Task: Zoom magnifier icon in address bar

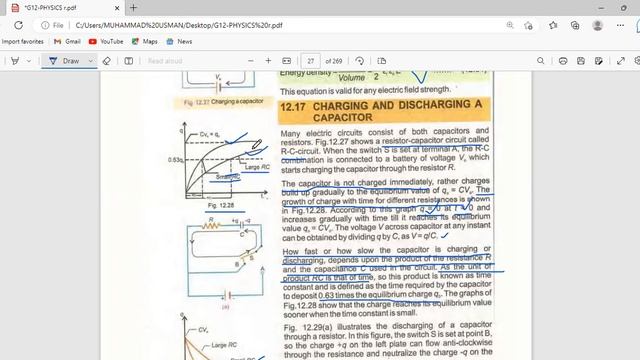Action: pos(510,25)
